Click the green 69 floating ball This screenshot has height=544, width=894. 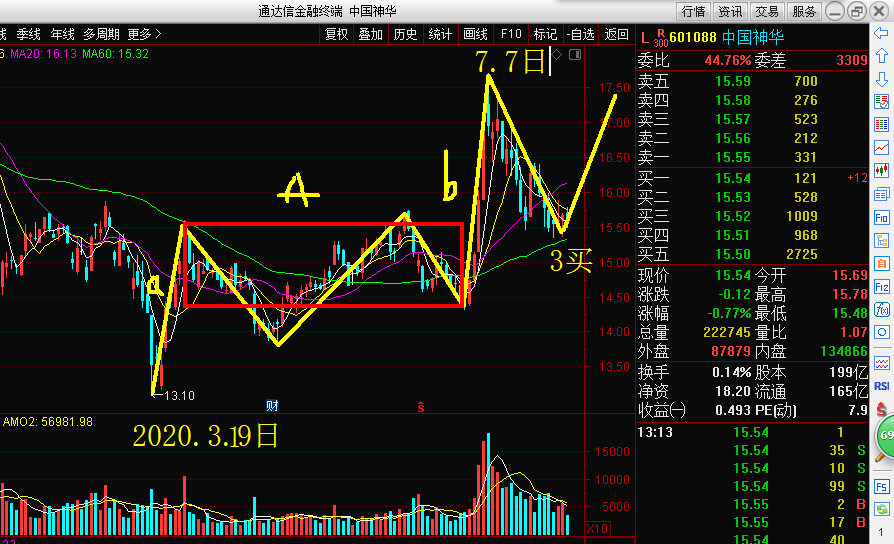[x=885, y=436]
